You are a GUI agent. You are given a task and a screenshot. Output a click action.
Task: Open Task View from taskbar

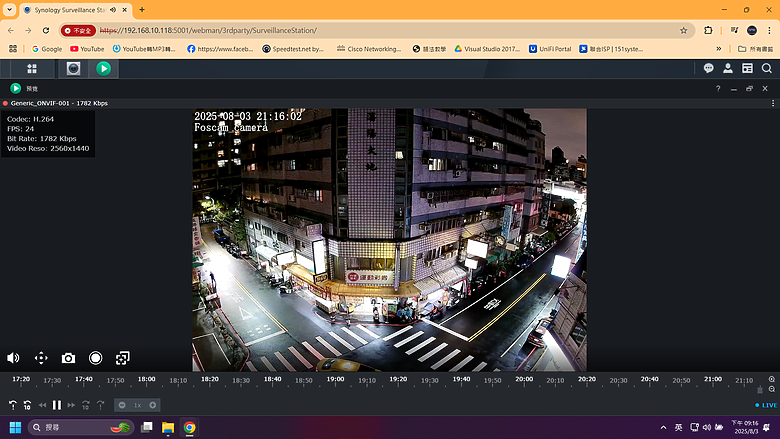(147, 427)
